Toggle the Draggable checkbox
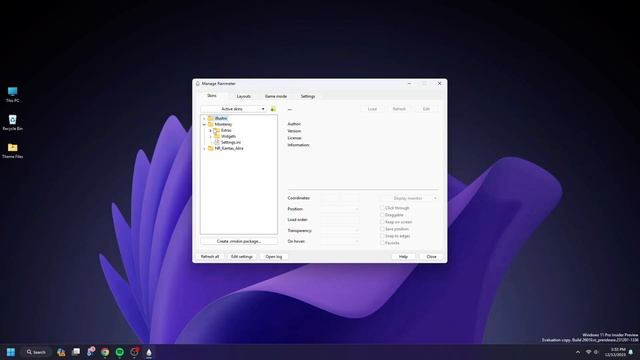640x360 pixels. 382,215
